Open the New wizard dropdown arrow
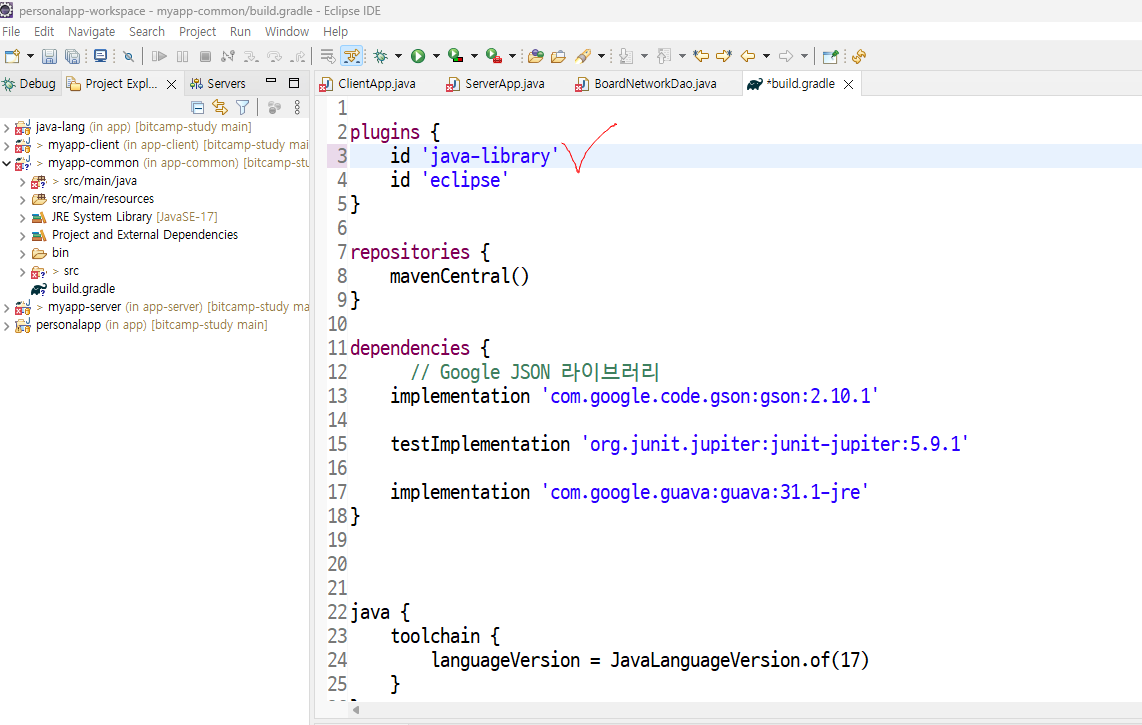This screenshot has height=725, width=1142. pyautogui.click(x=30, y=56)
